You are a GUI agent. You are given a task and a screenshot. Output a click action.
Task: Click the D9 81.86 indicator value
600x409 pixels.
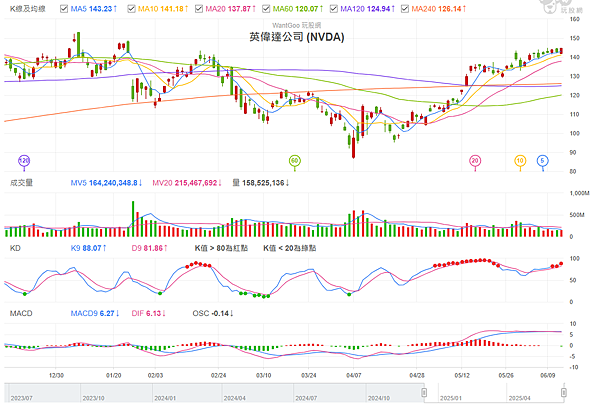[150, 248]
